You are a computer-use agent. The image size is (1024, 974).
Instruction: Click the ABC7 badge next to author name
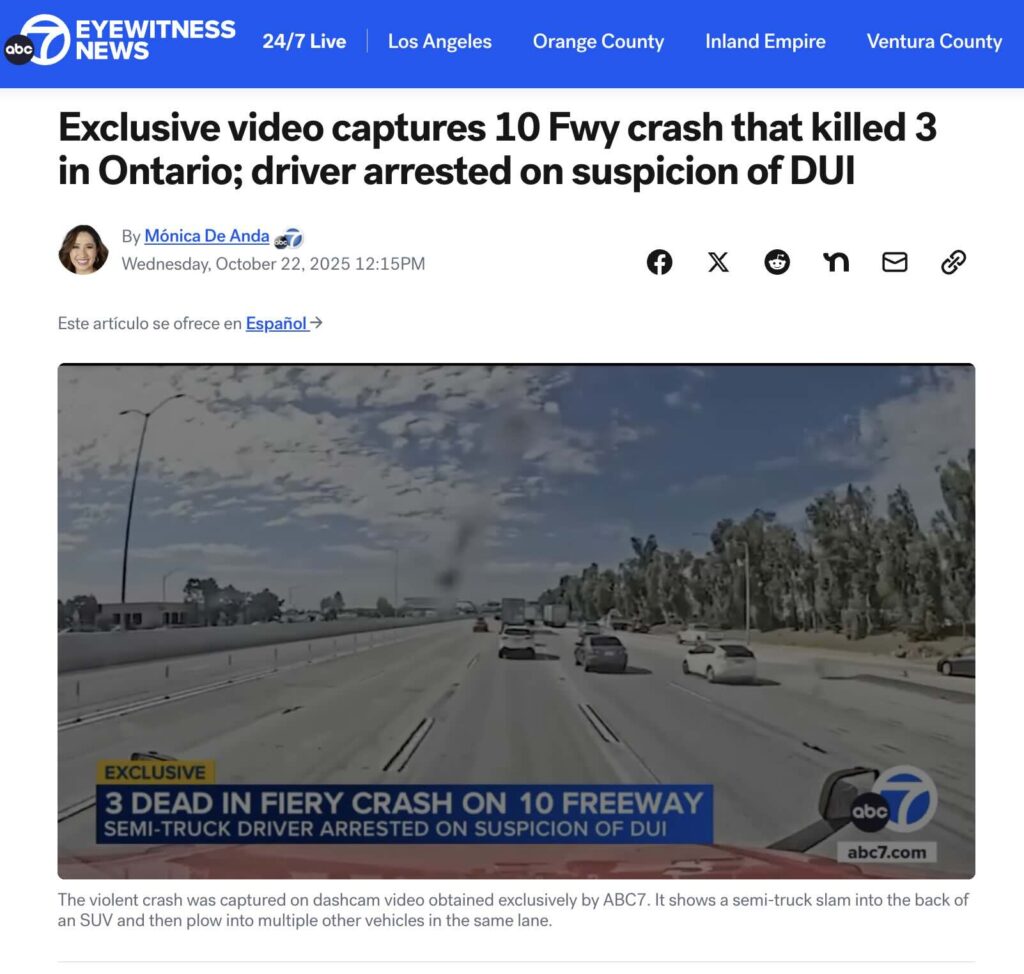289,238
